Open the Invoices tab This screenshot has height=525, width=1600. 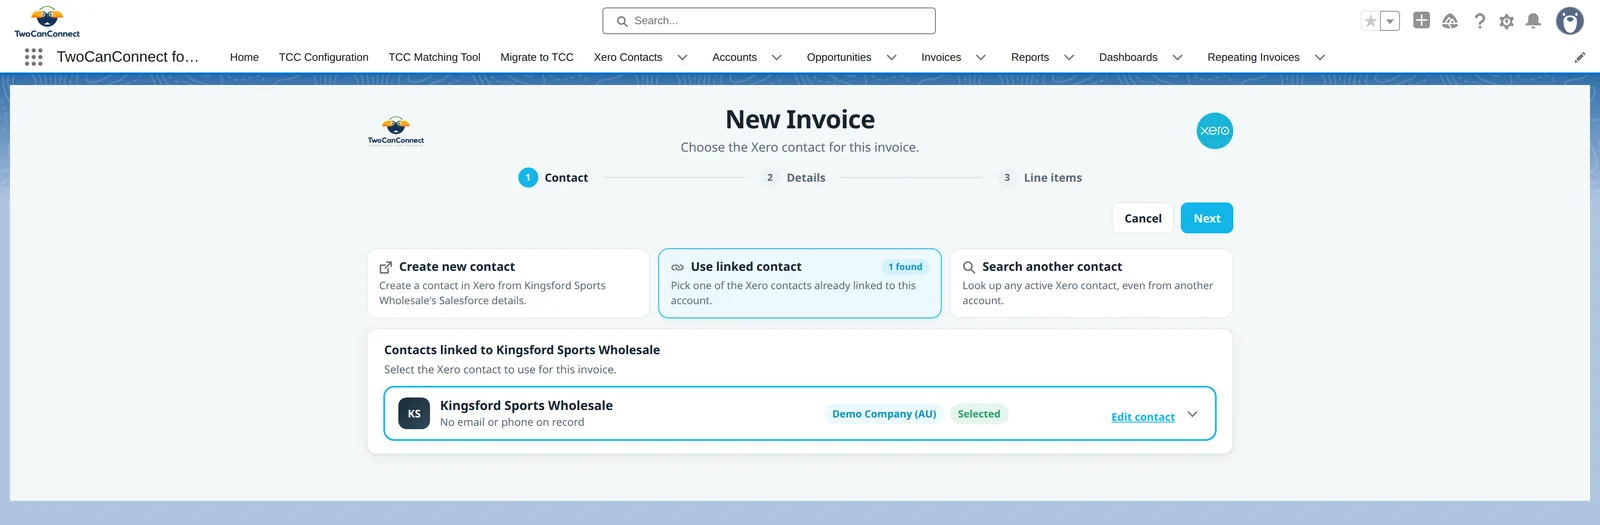(x=941, y=57)
